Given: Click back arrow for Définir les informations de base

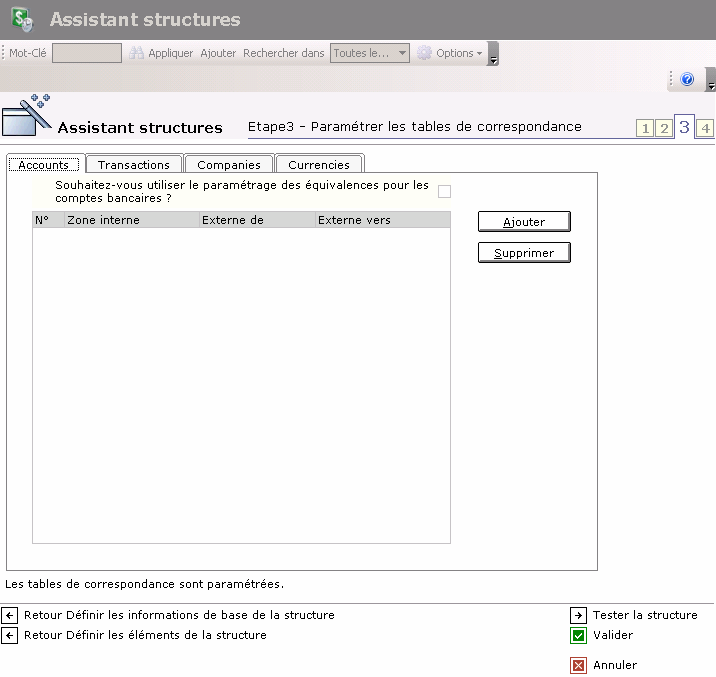Looking at the screenshot, I should click(x=10, y=615).
